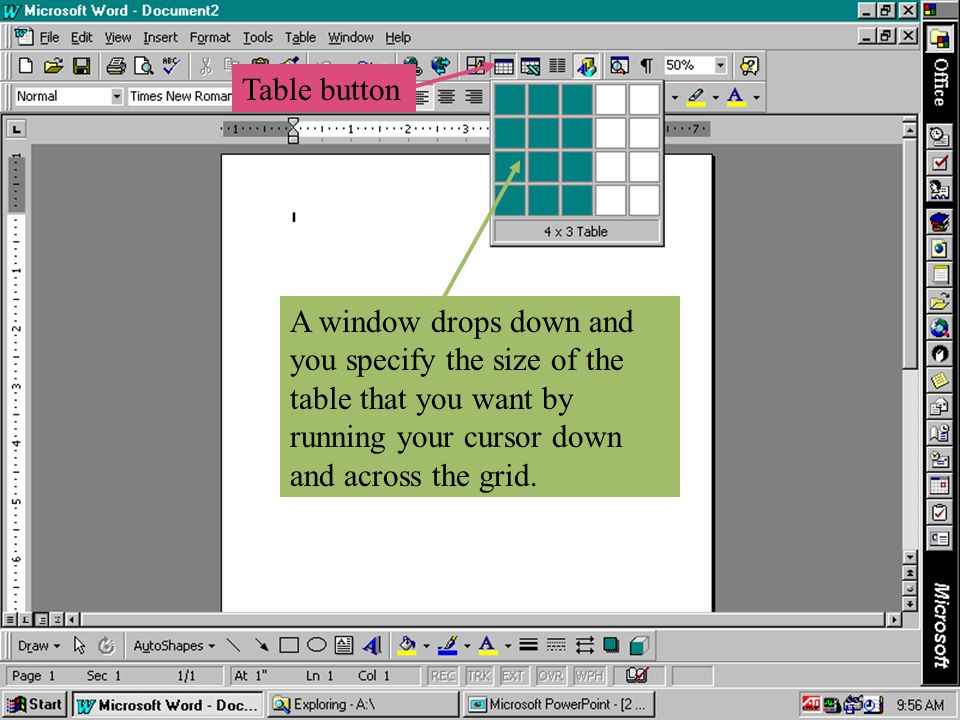
Task: Open the Line Color dropdown arrow
Action: (467, 646)
